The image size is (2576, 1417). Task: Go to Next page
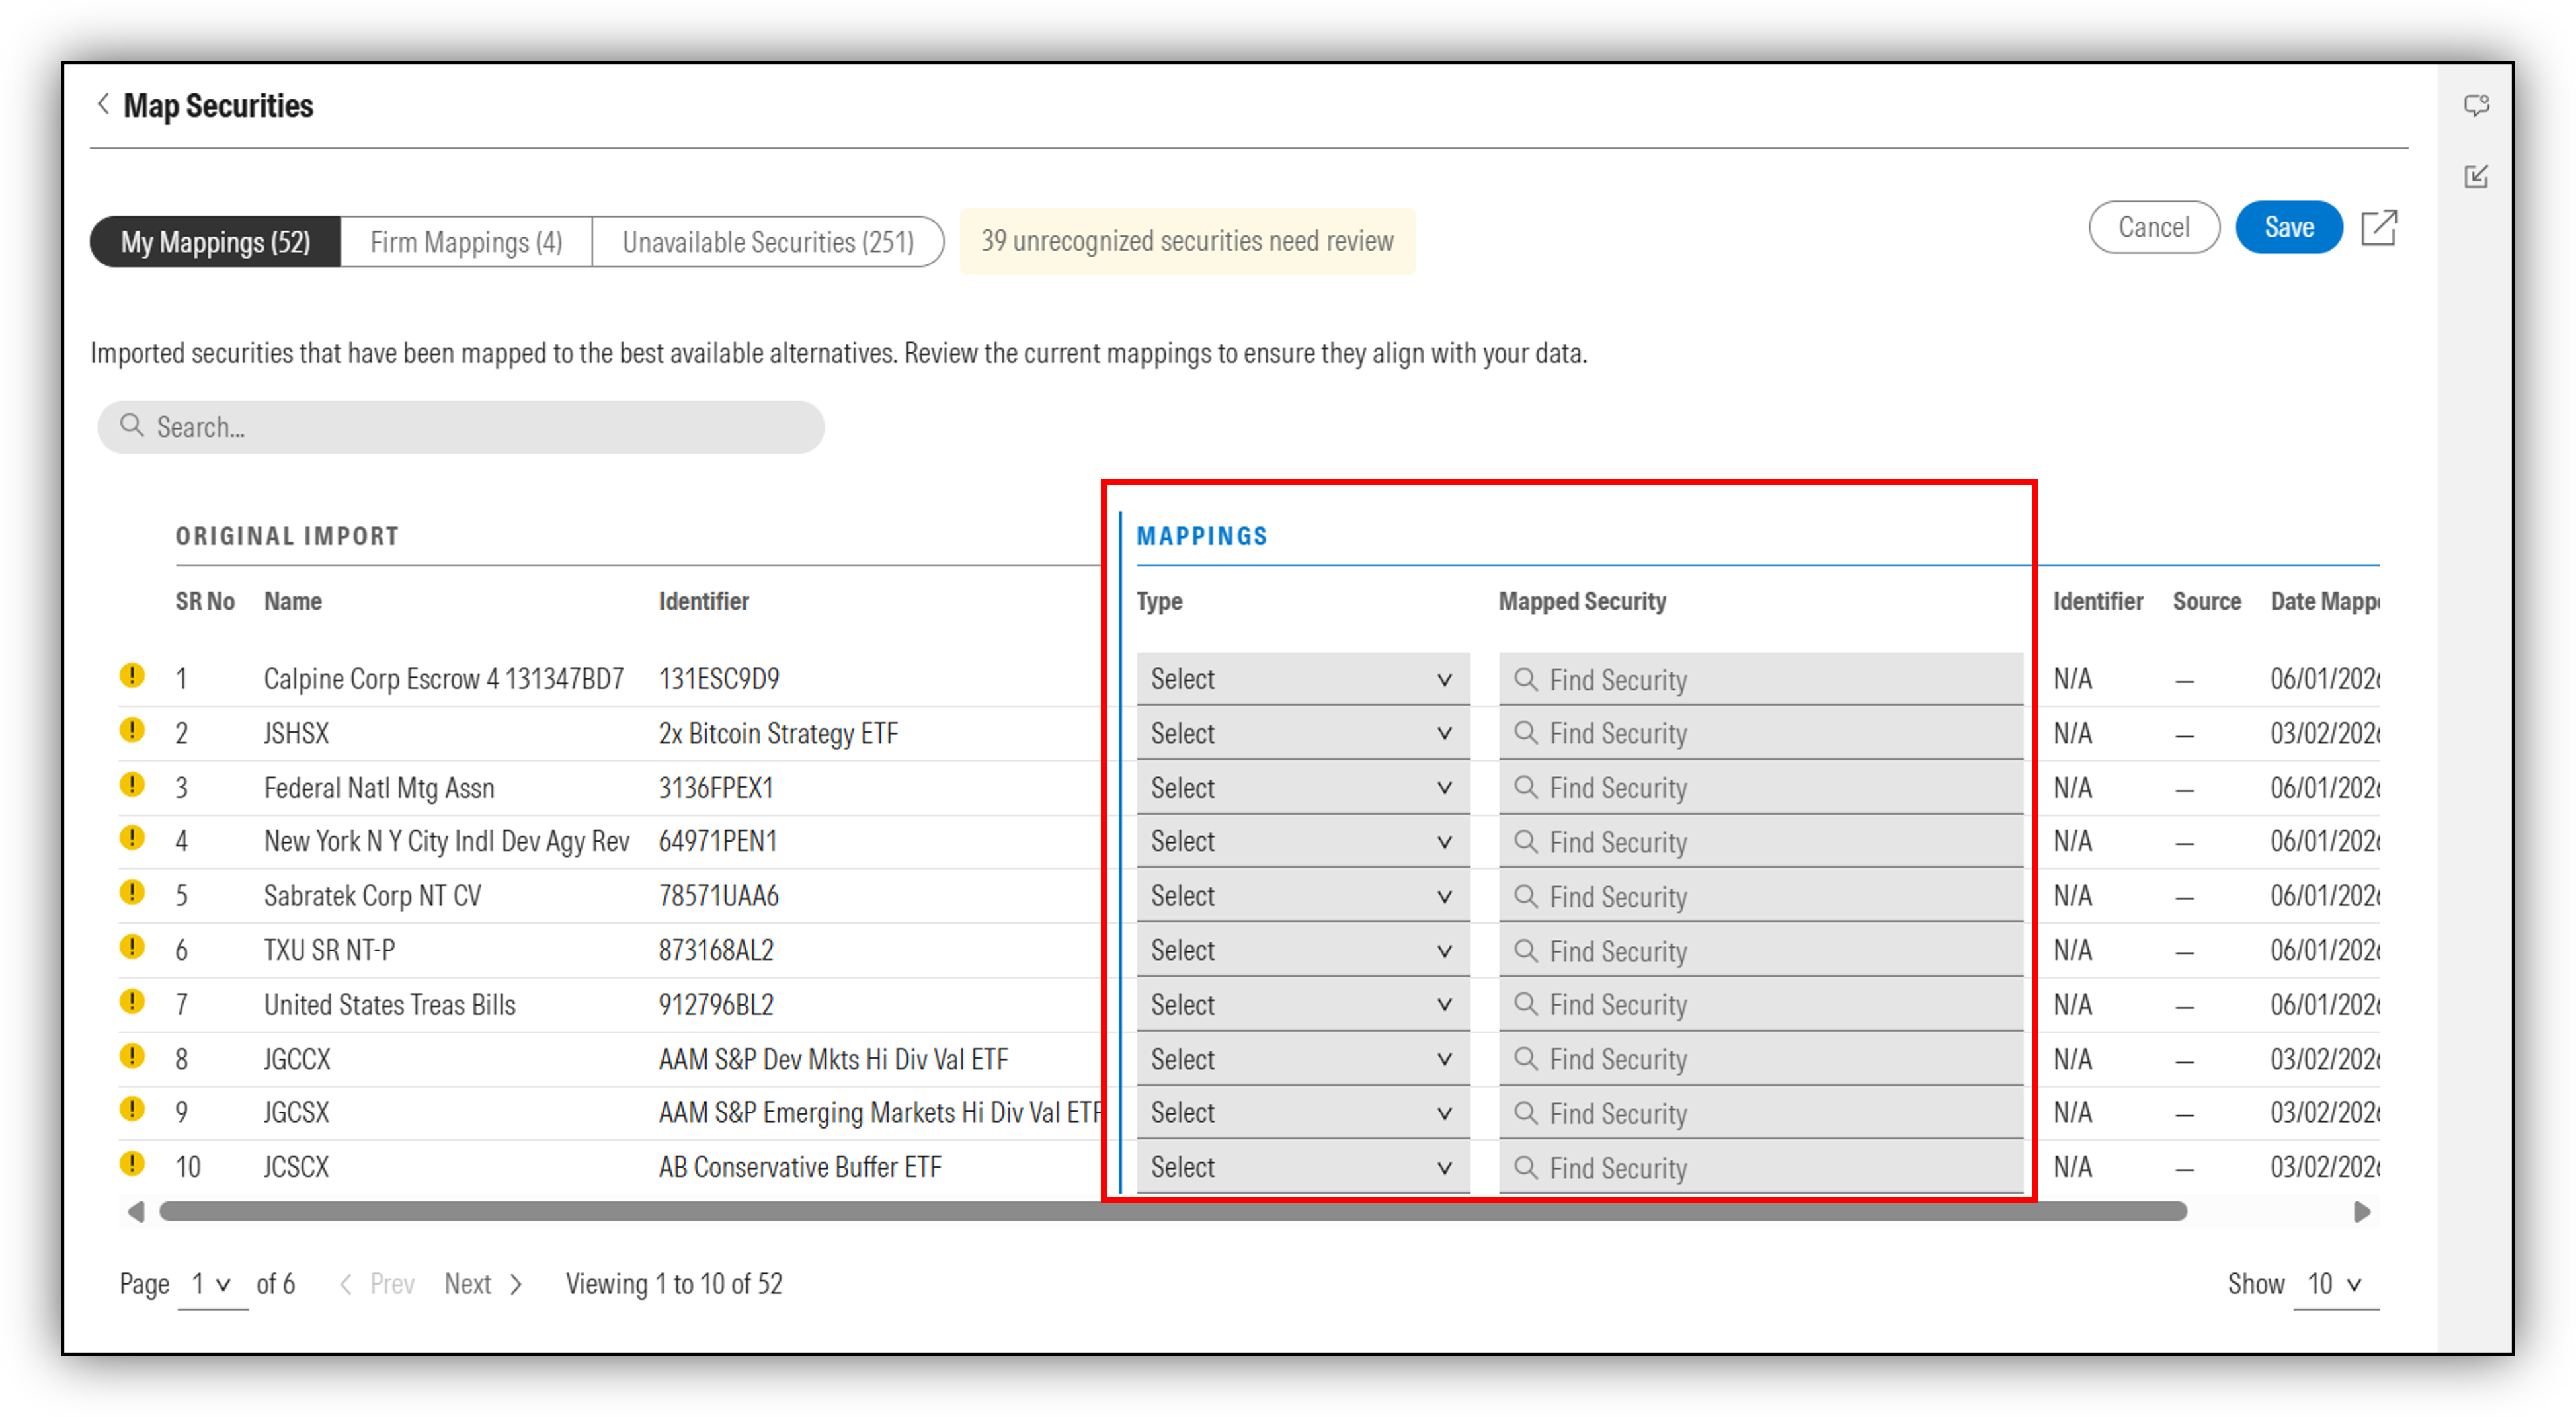(x=483, y=1284)
